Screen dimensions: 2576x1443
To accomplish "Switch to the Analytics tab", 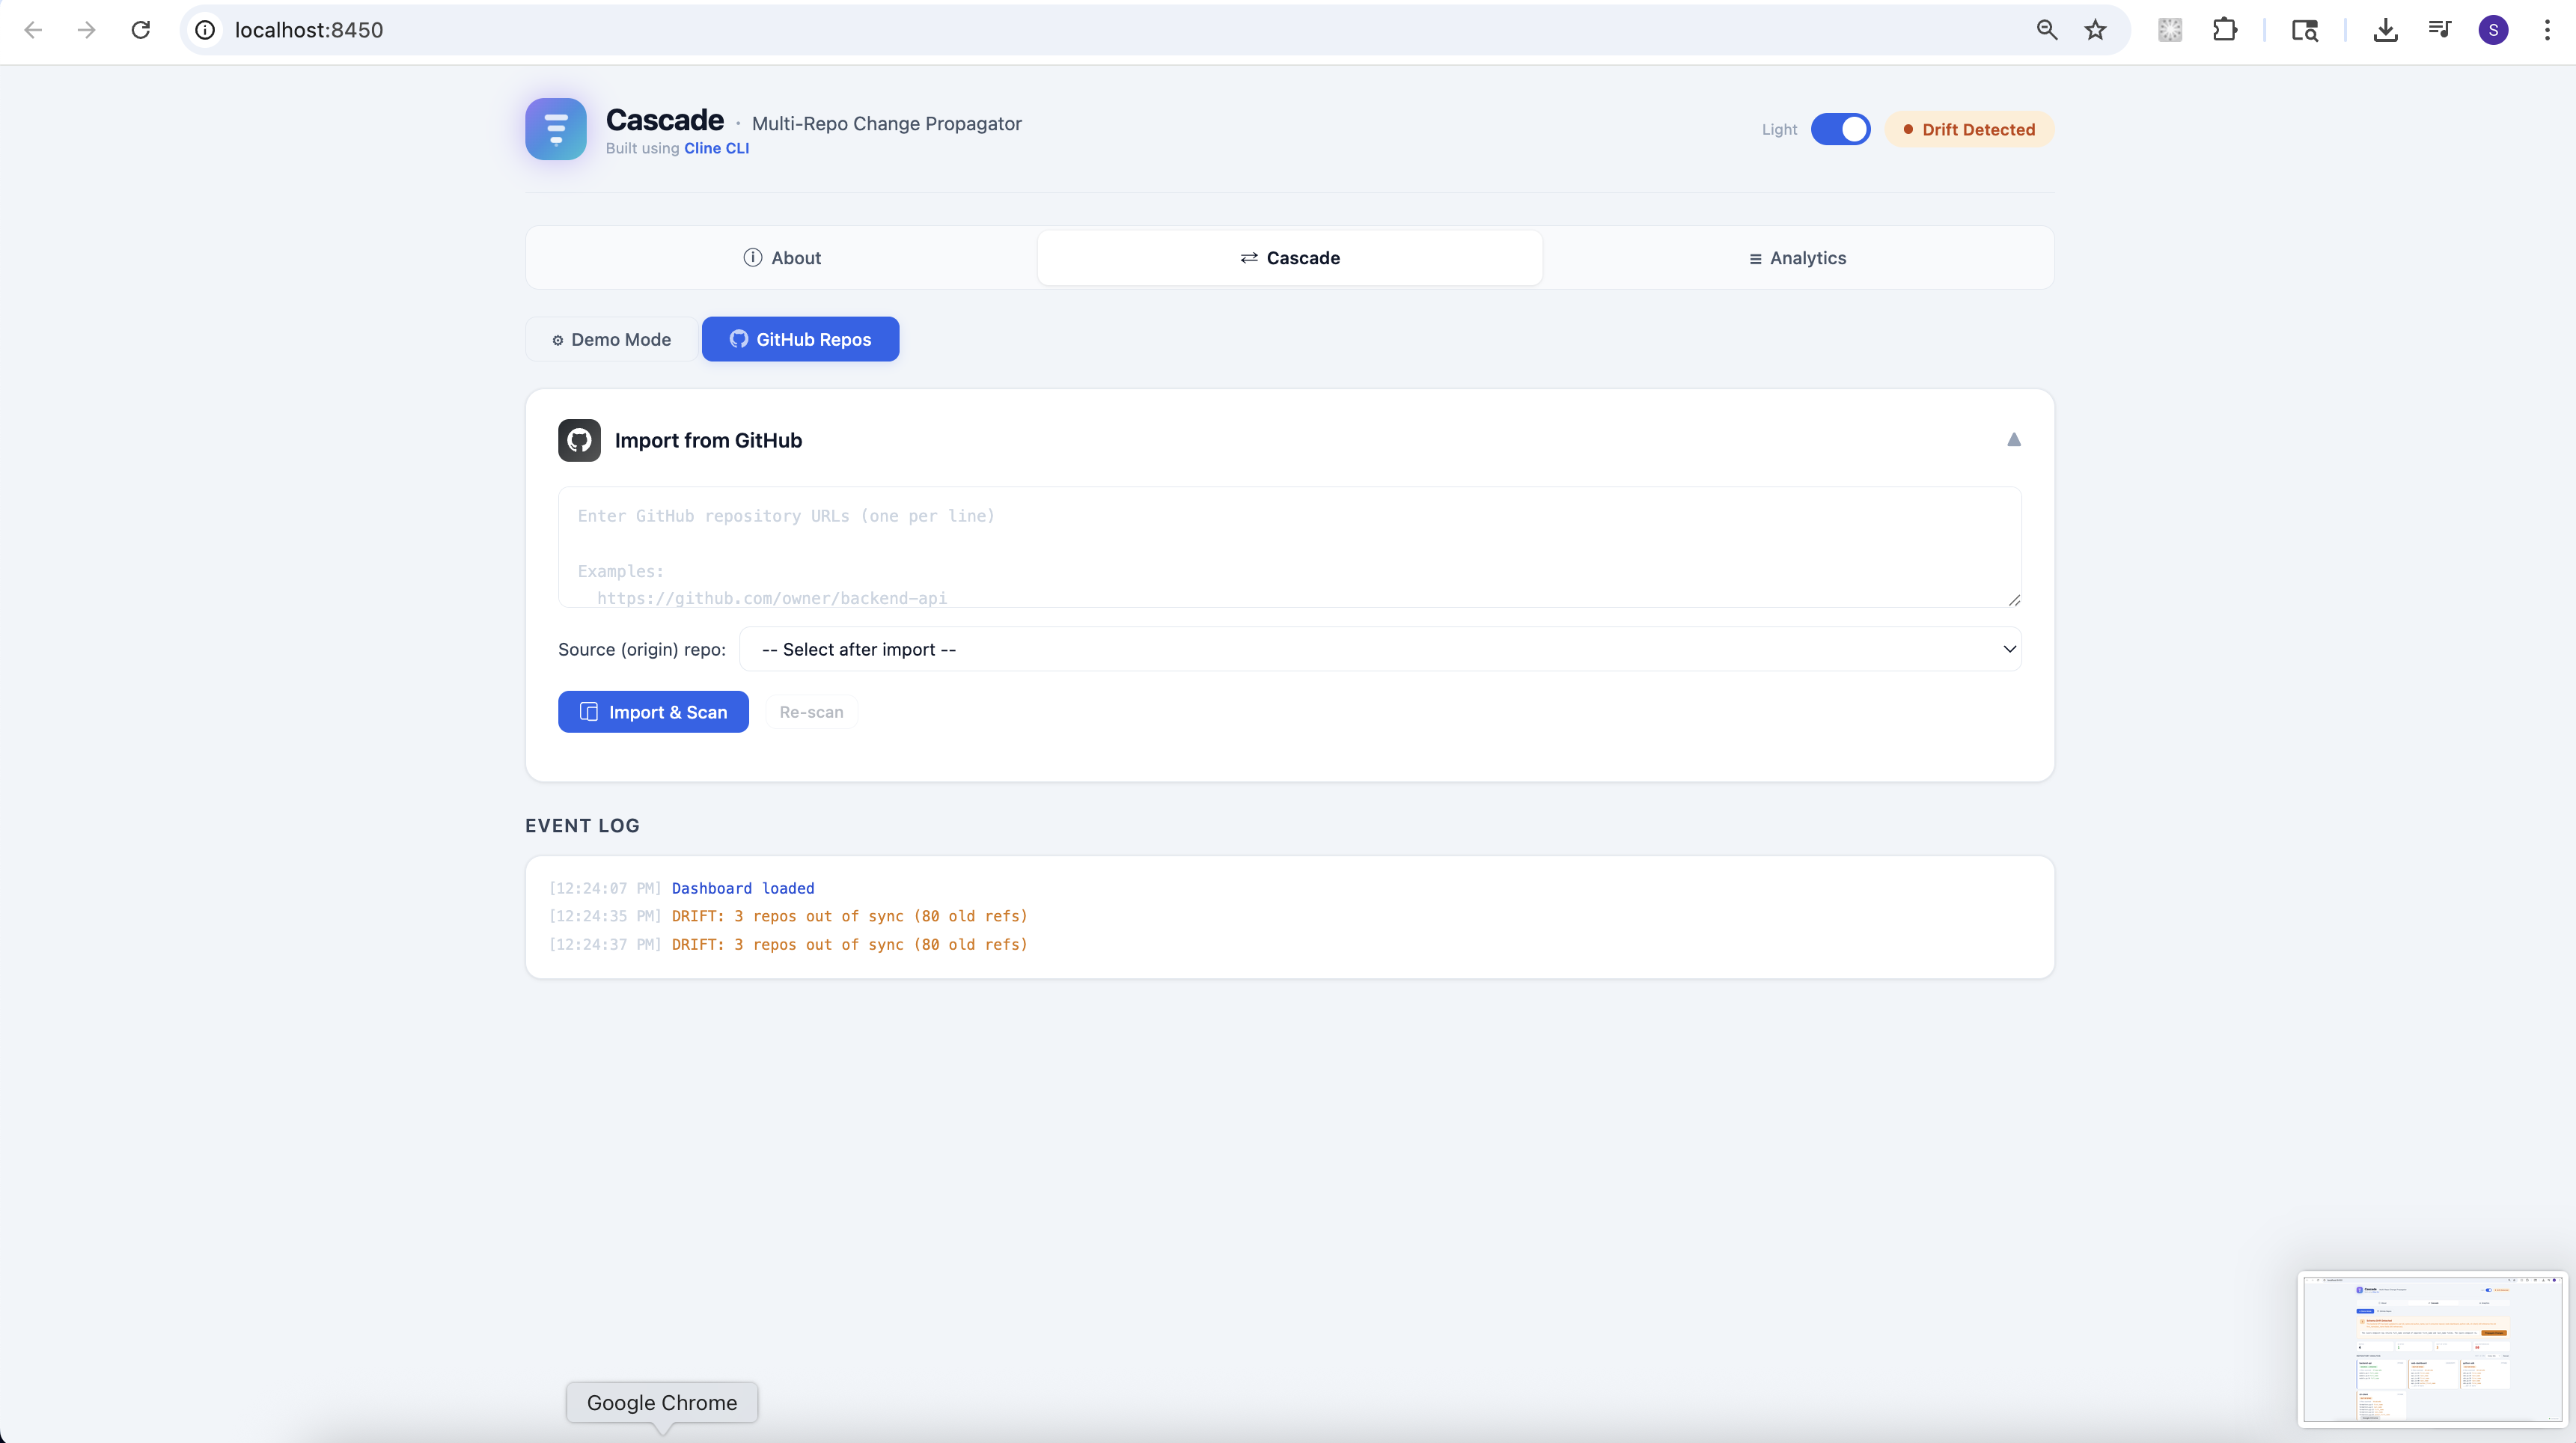I will [x=1797, y=258].
